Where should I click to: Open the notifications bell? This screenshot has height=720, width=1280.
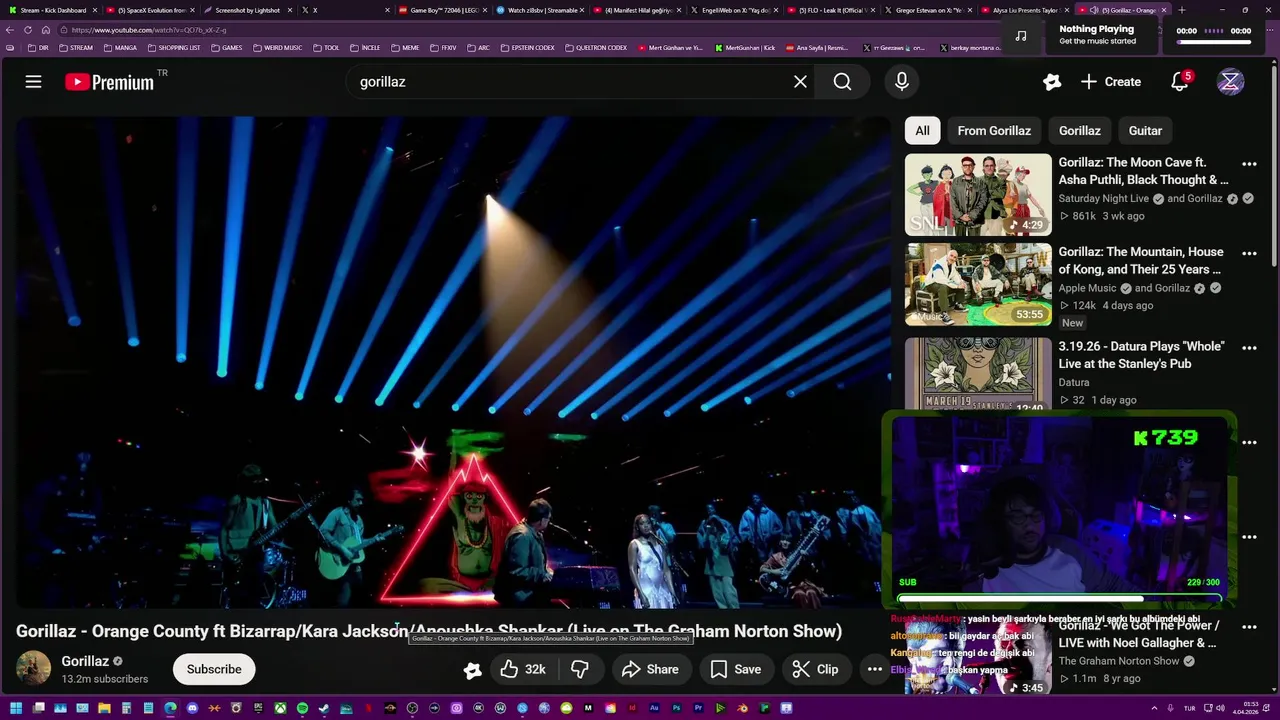[x=1180, y=82]
